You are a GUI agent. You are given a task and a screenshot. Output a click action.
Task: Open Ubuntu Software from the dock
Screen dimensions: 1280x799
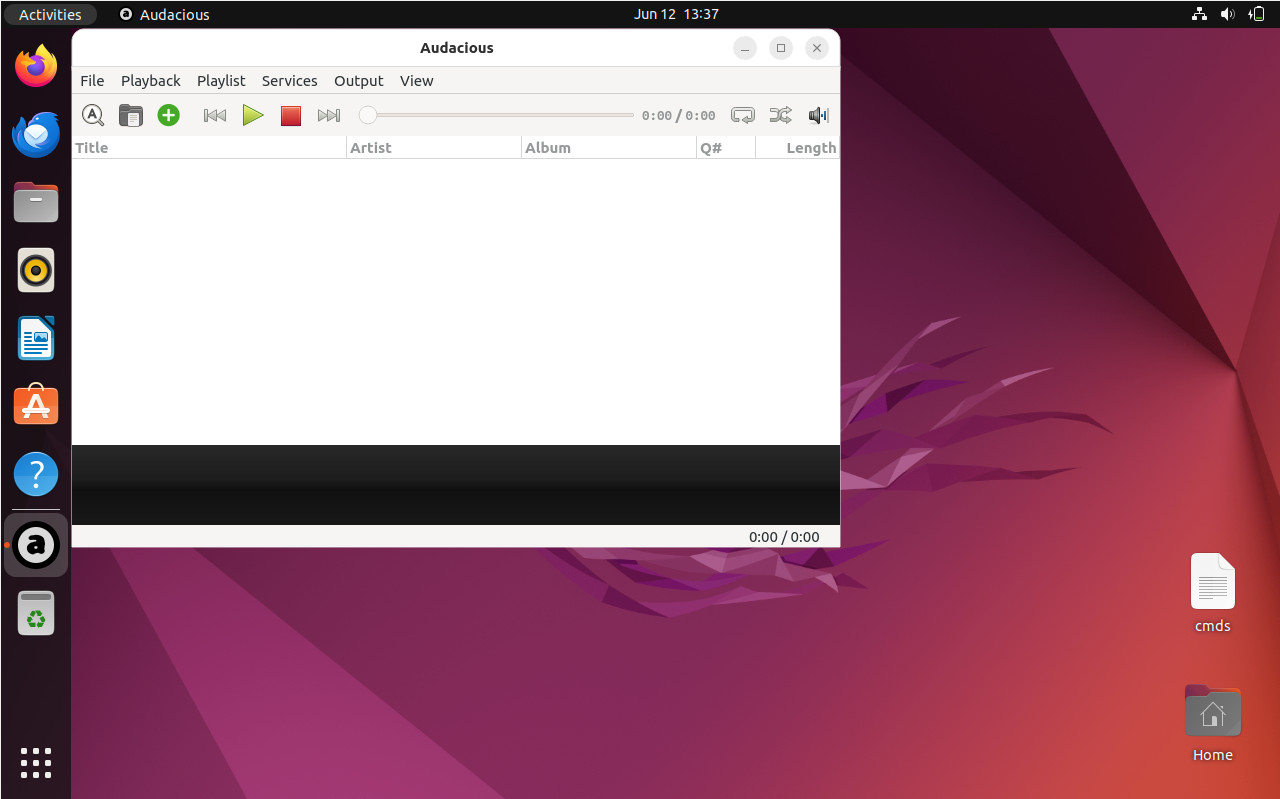click(36, 406)
